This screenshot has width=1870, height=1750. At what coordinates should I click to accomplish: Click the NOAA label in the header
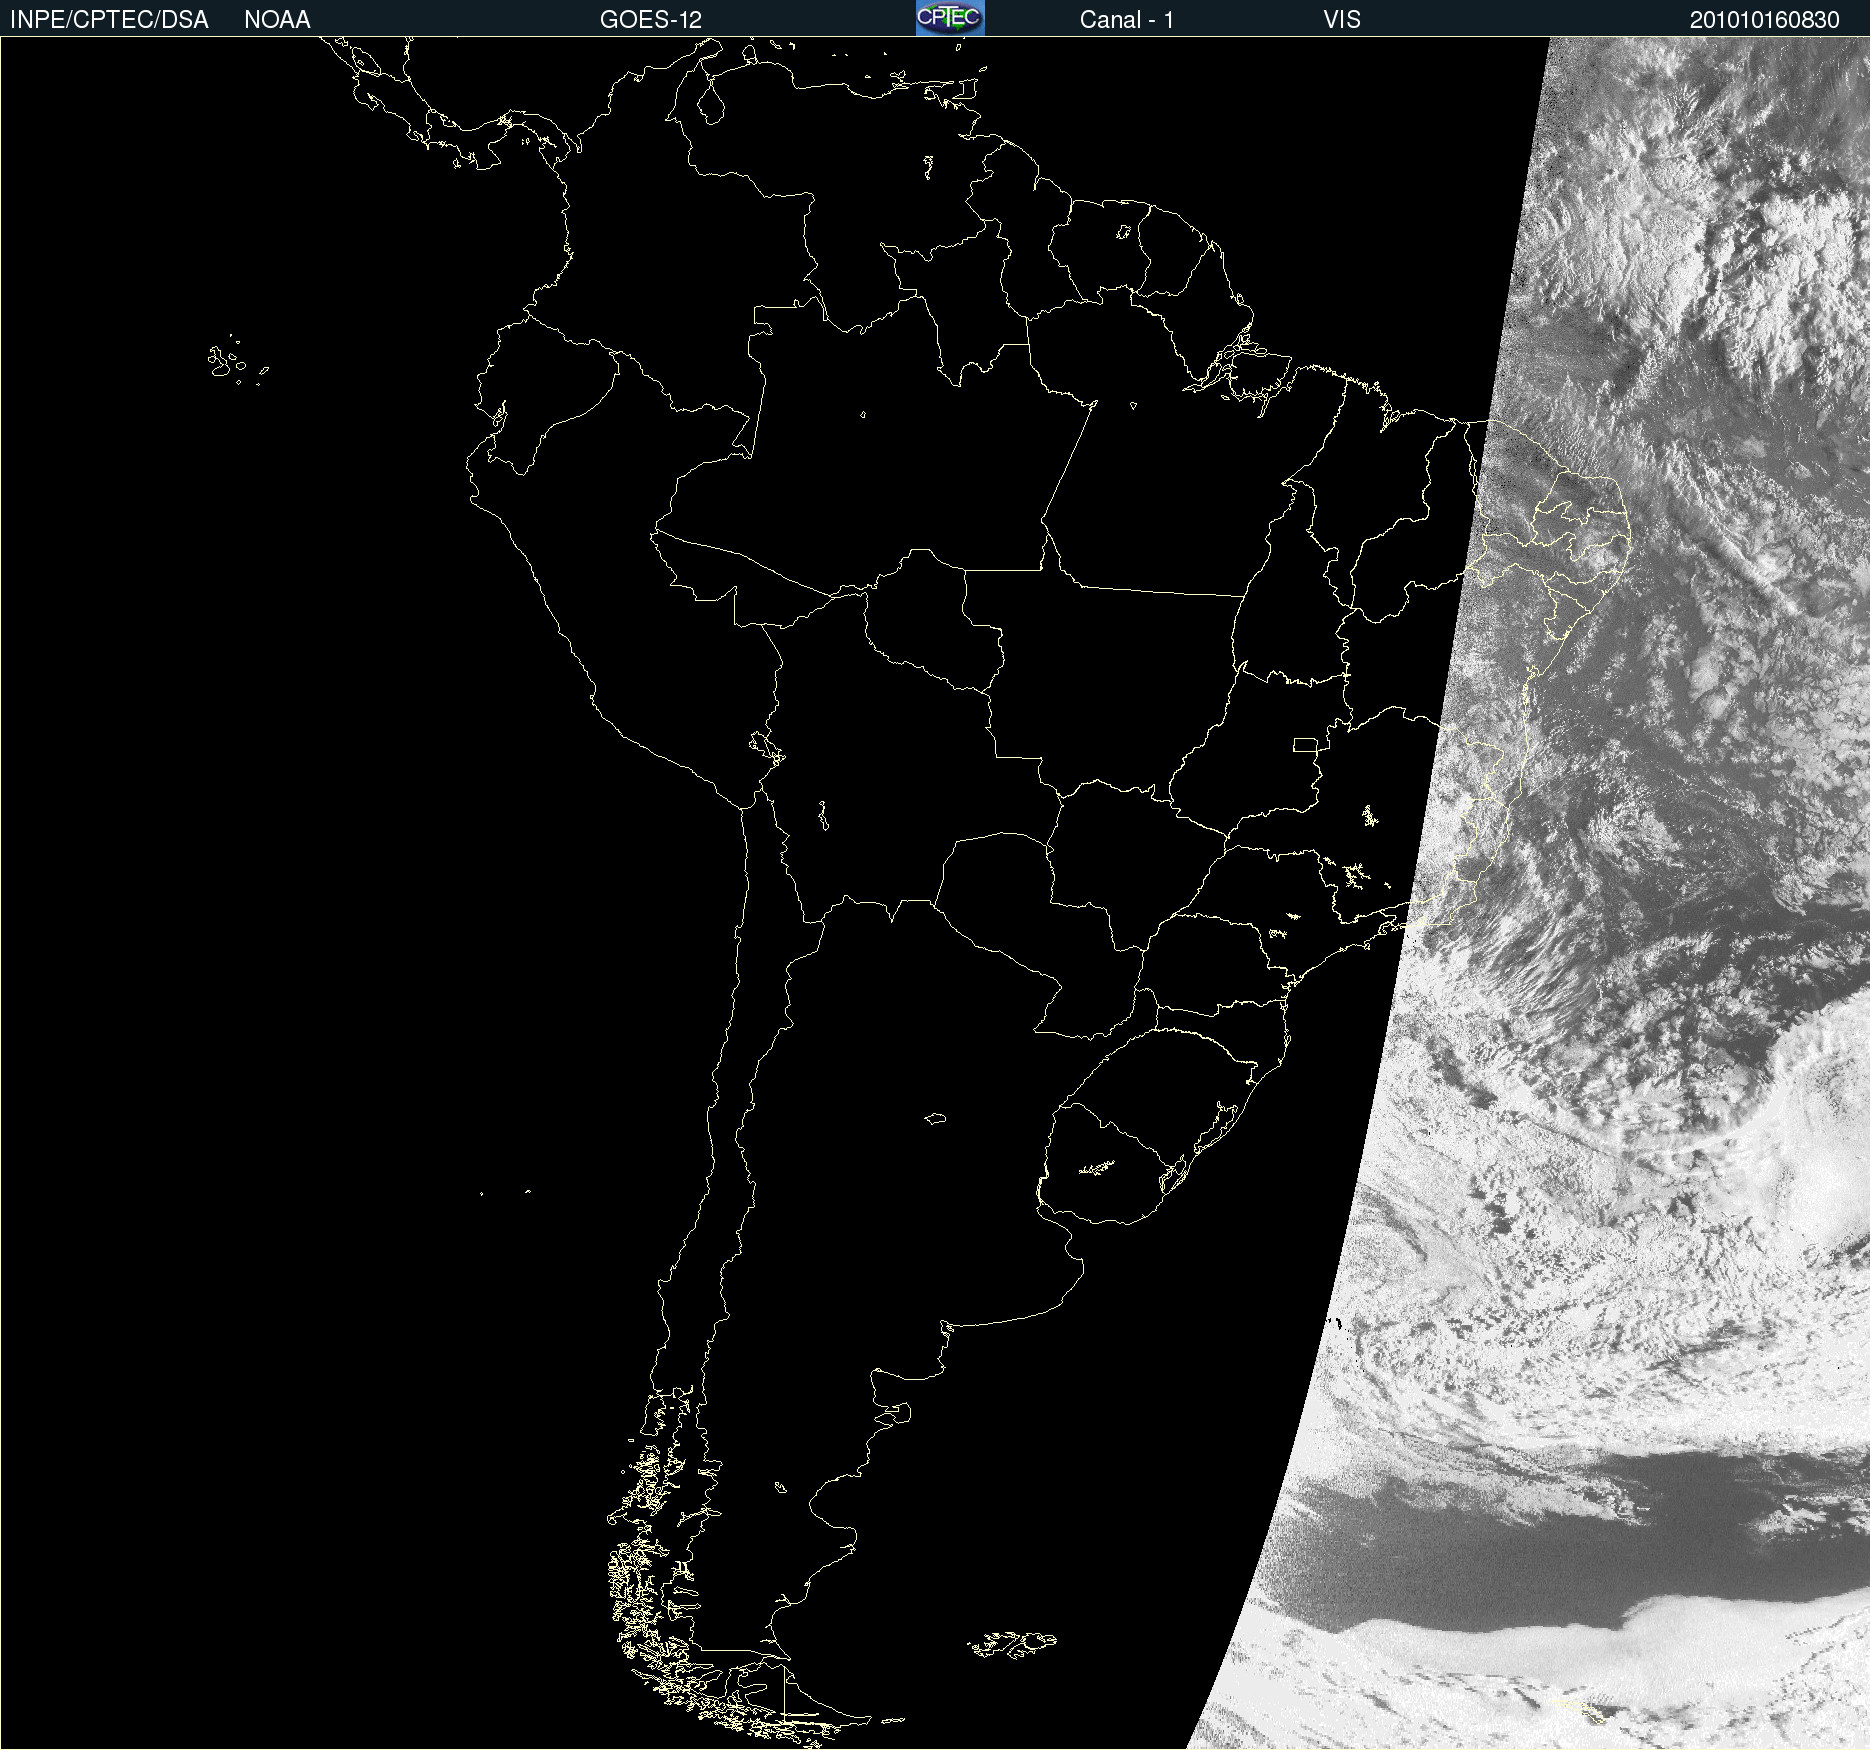(x=277, y=20)
